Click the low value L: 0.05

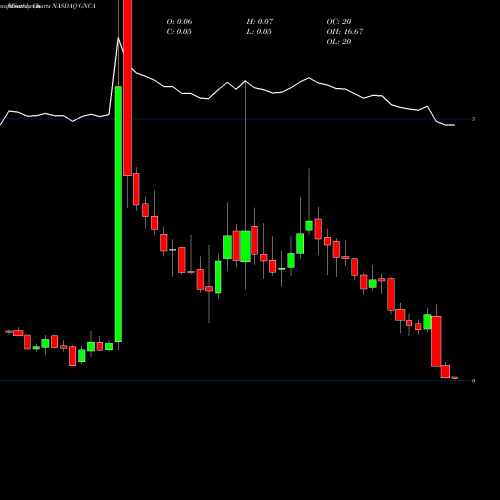click(x=259, y=32)
